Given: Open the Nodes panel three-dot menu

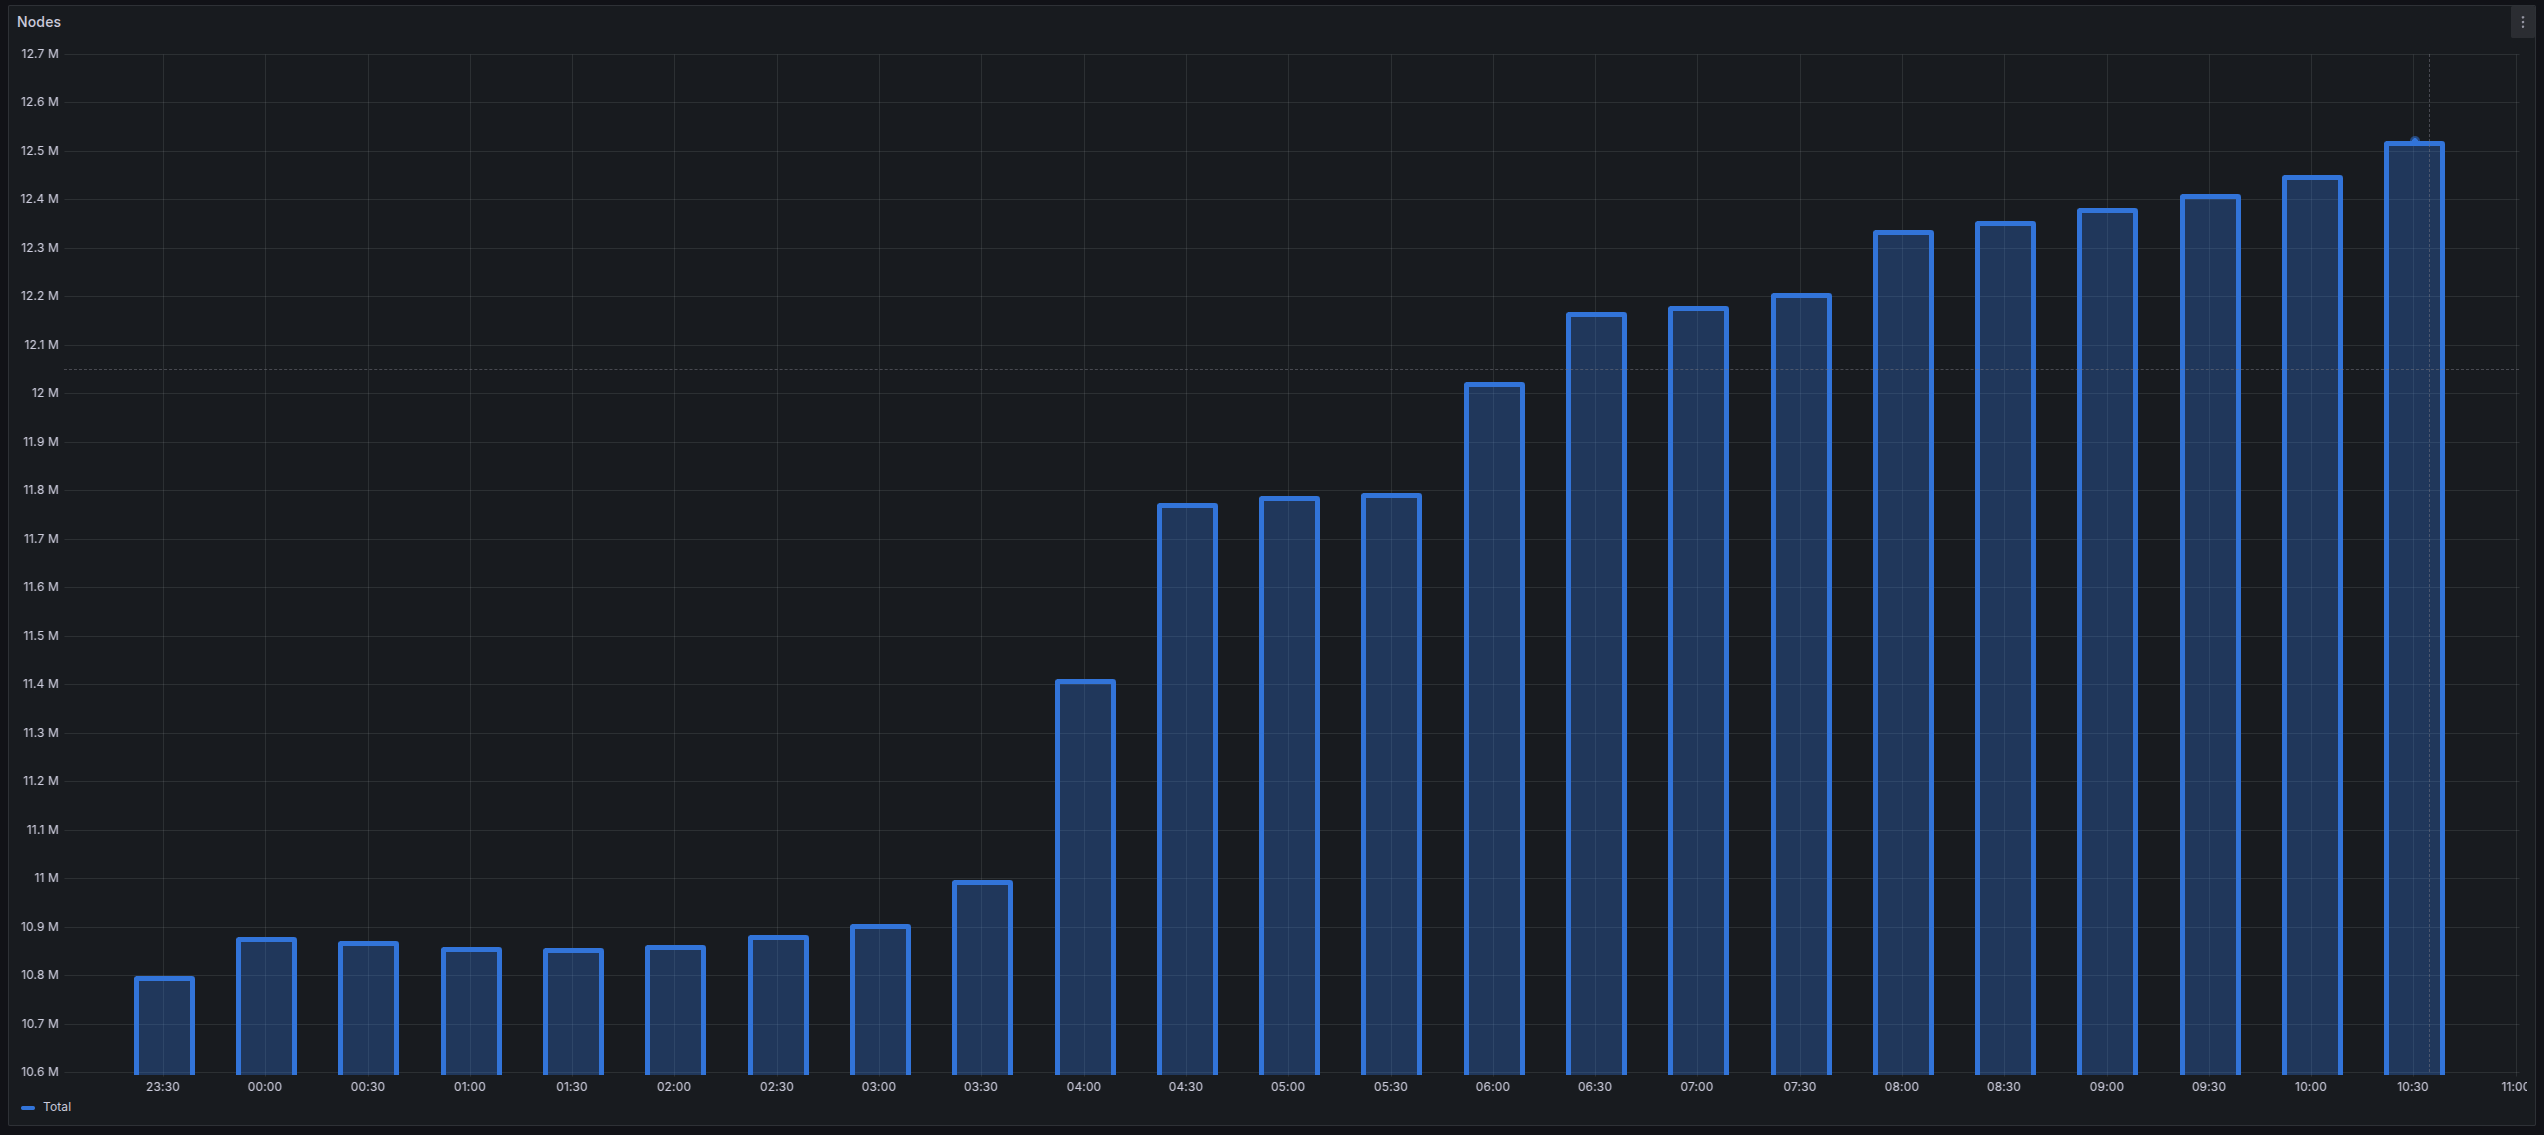Looking at the screenshot, I should [2522, 22].
